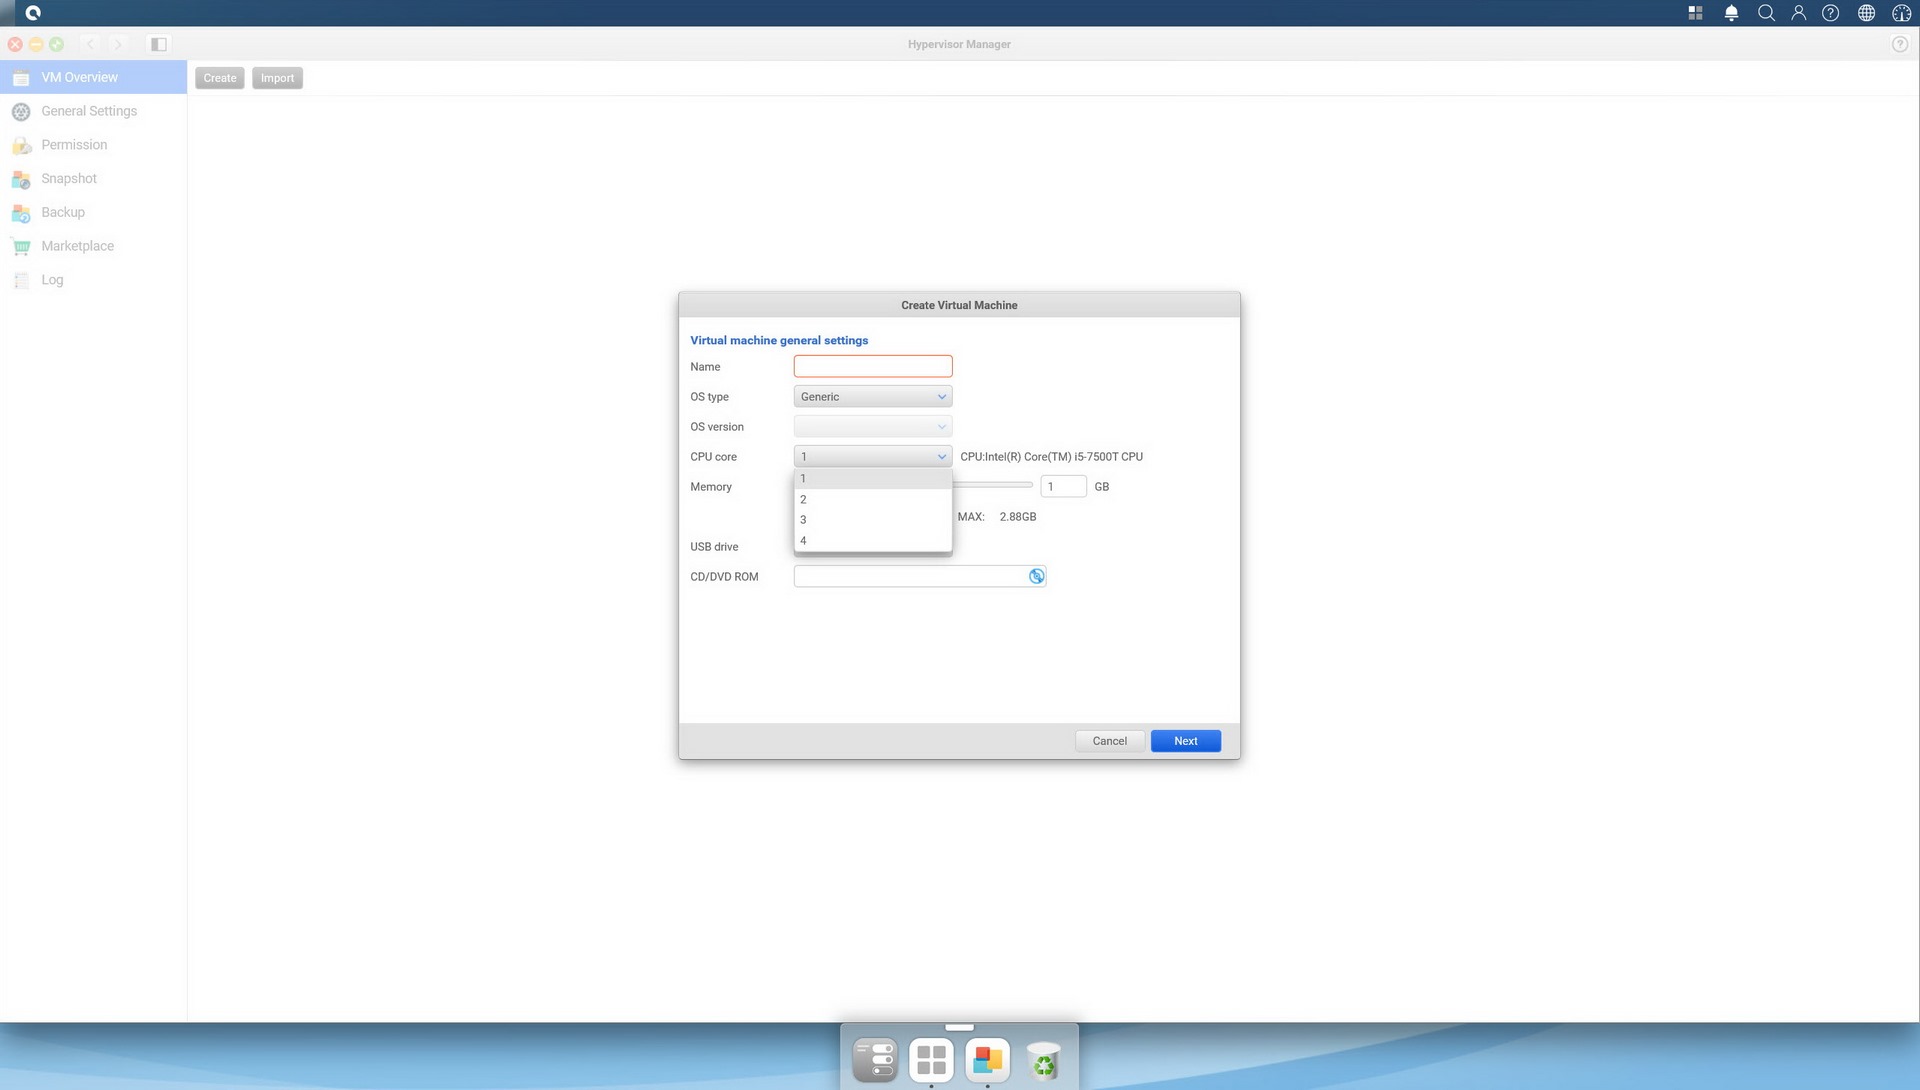
Task: Open the language globe icon
Action: pos(1866,13)
